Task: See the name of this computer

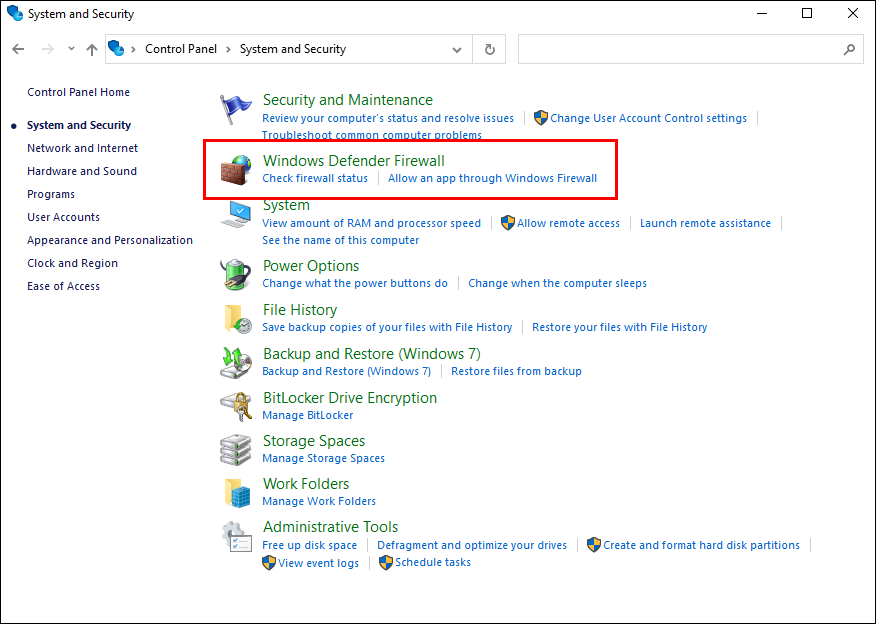Action: [x=340, y=240]
